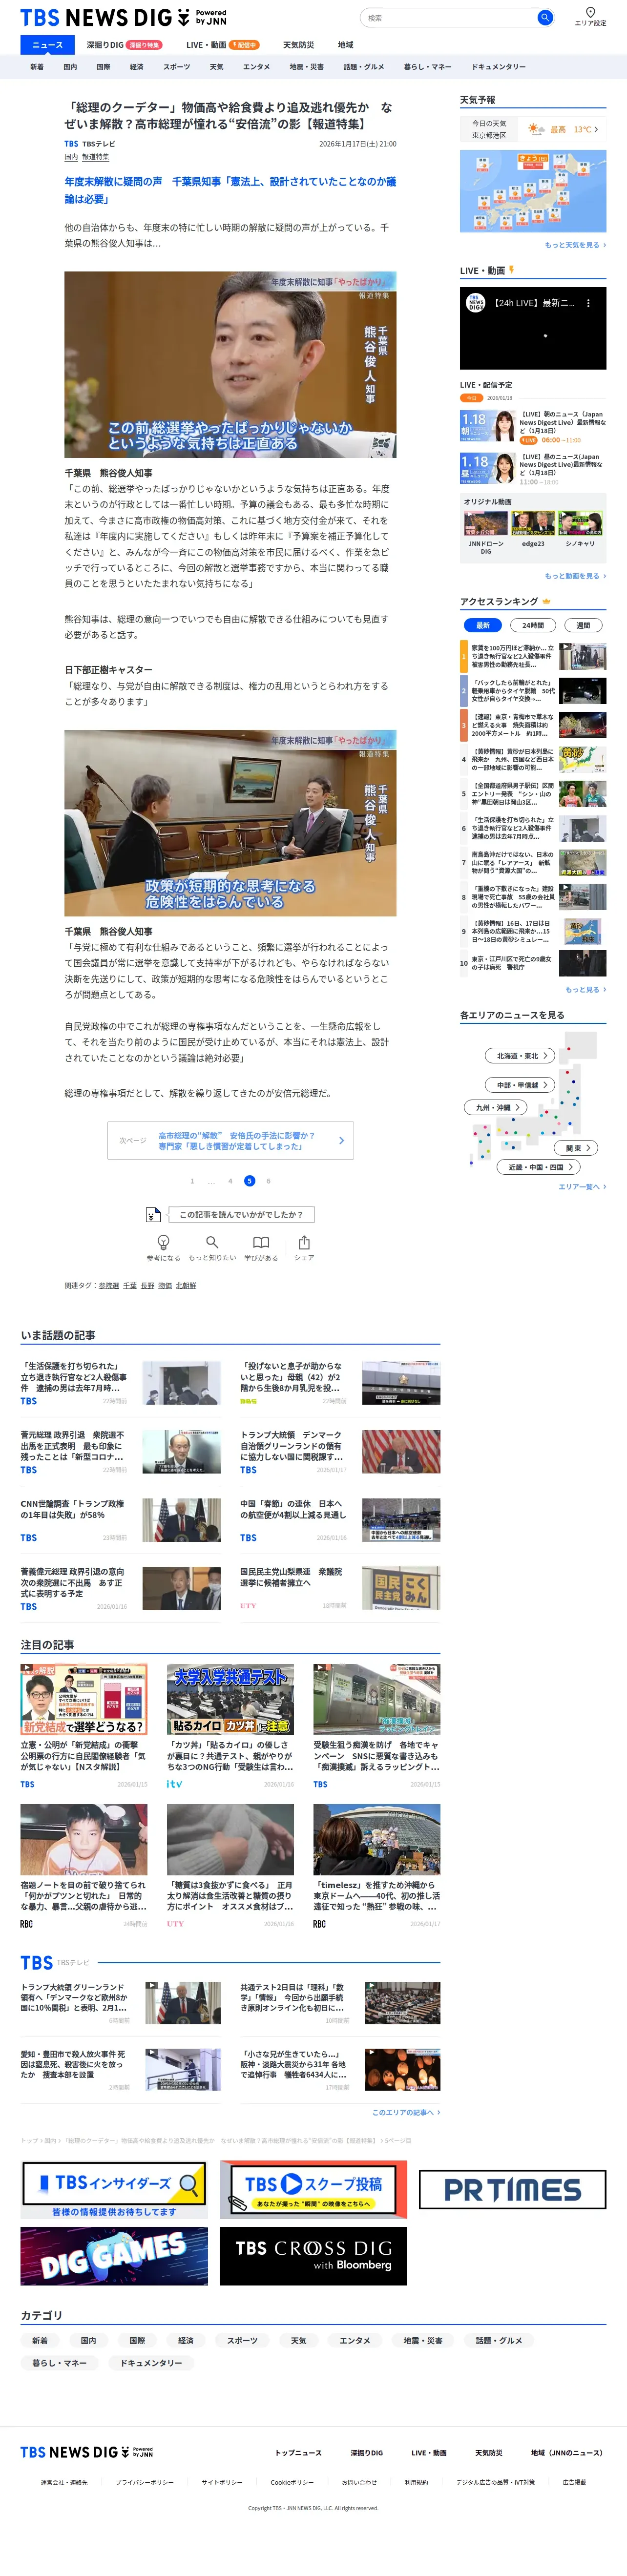Viewport: 627px width, 2576px height.
Task: Select the LIVE・動画 tab
Action: (x=222, y=45)
